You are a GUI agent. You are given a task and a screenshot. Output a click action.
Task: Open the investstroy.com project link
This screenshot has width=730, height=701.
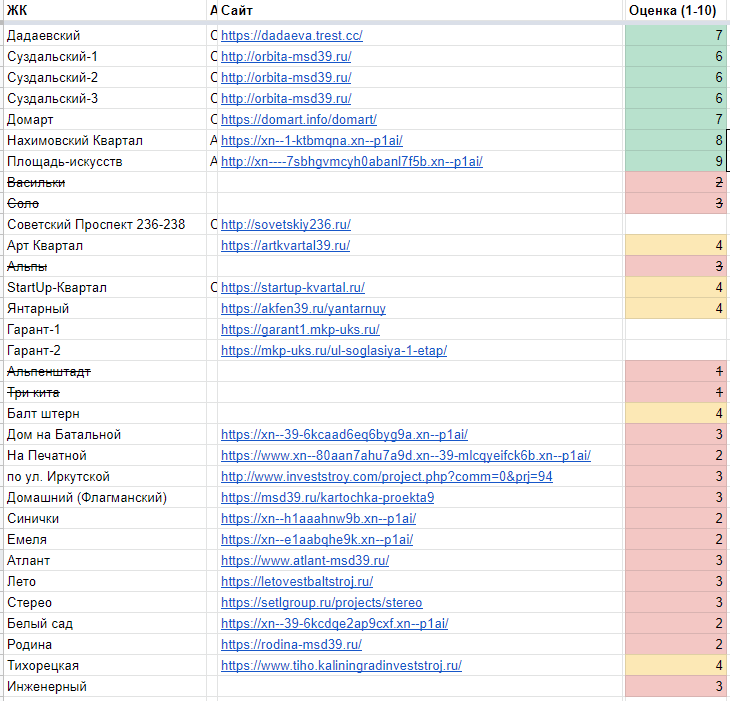(386, 476)
